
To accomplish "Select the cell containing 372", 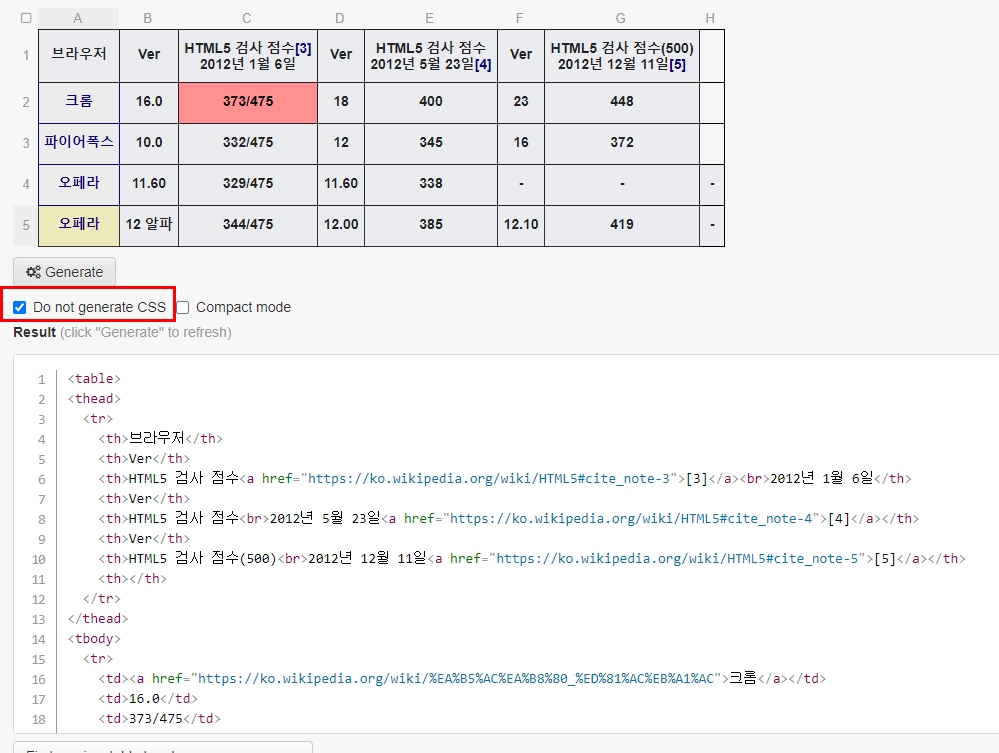I will click(x=622, y=143).
